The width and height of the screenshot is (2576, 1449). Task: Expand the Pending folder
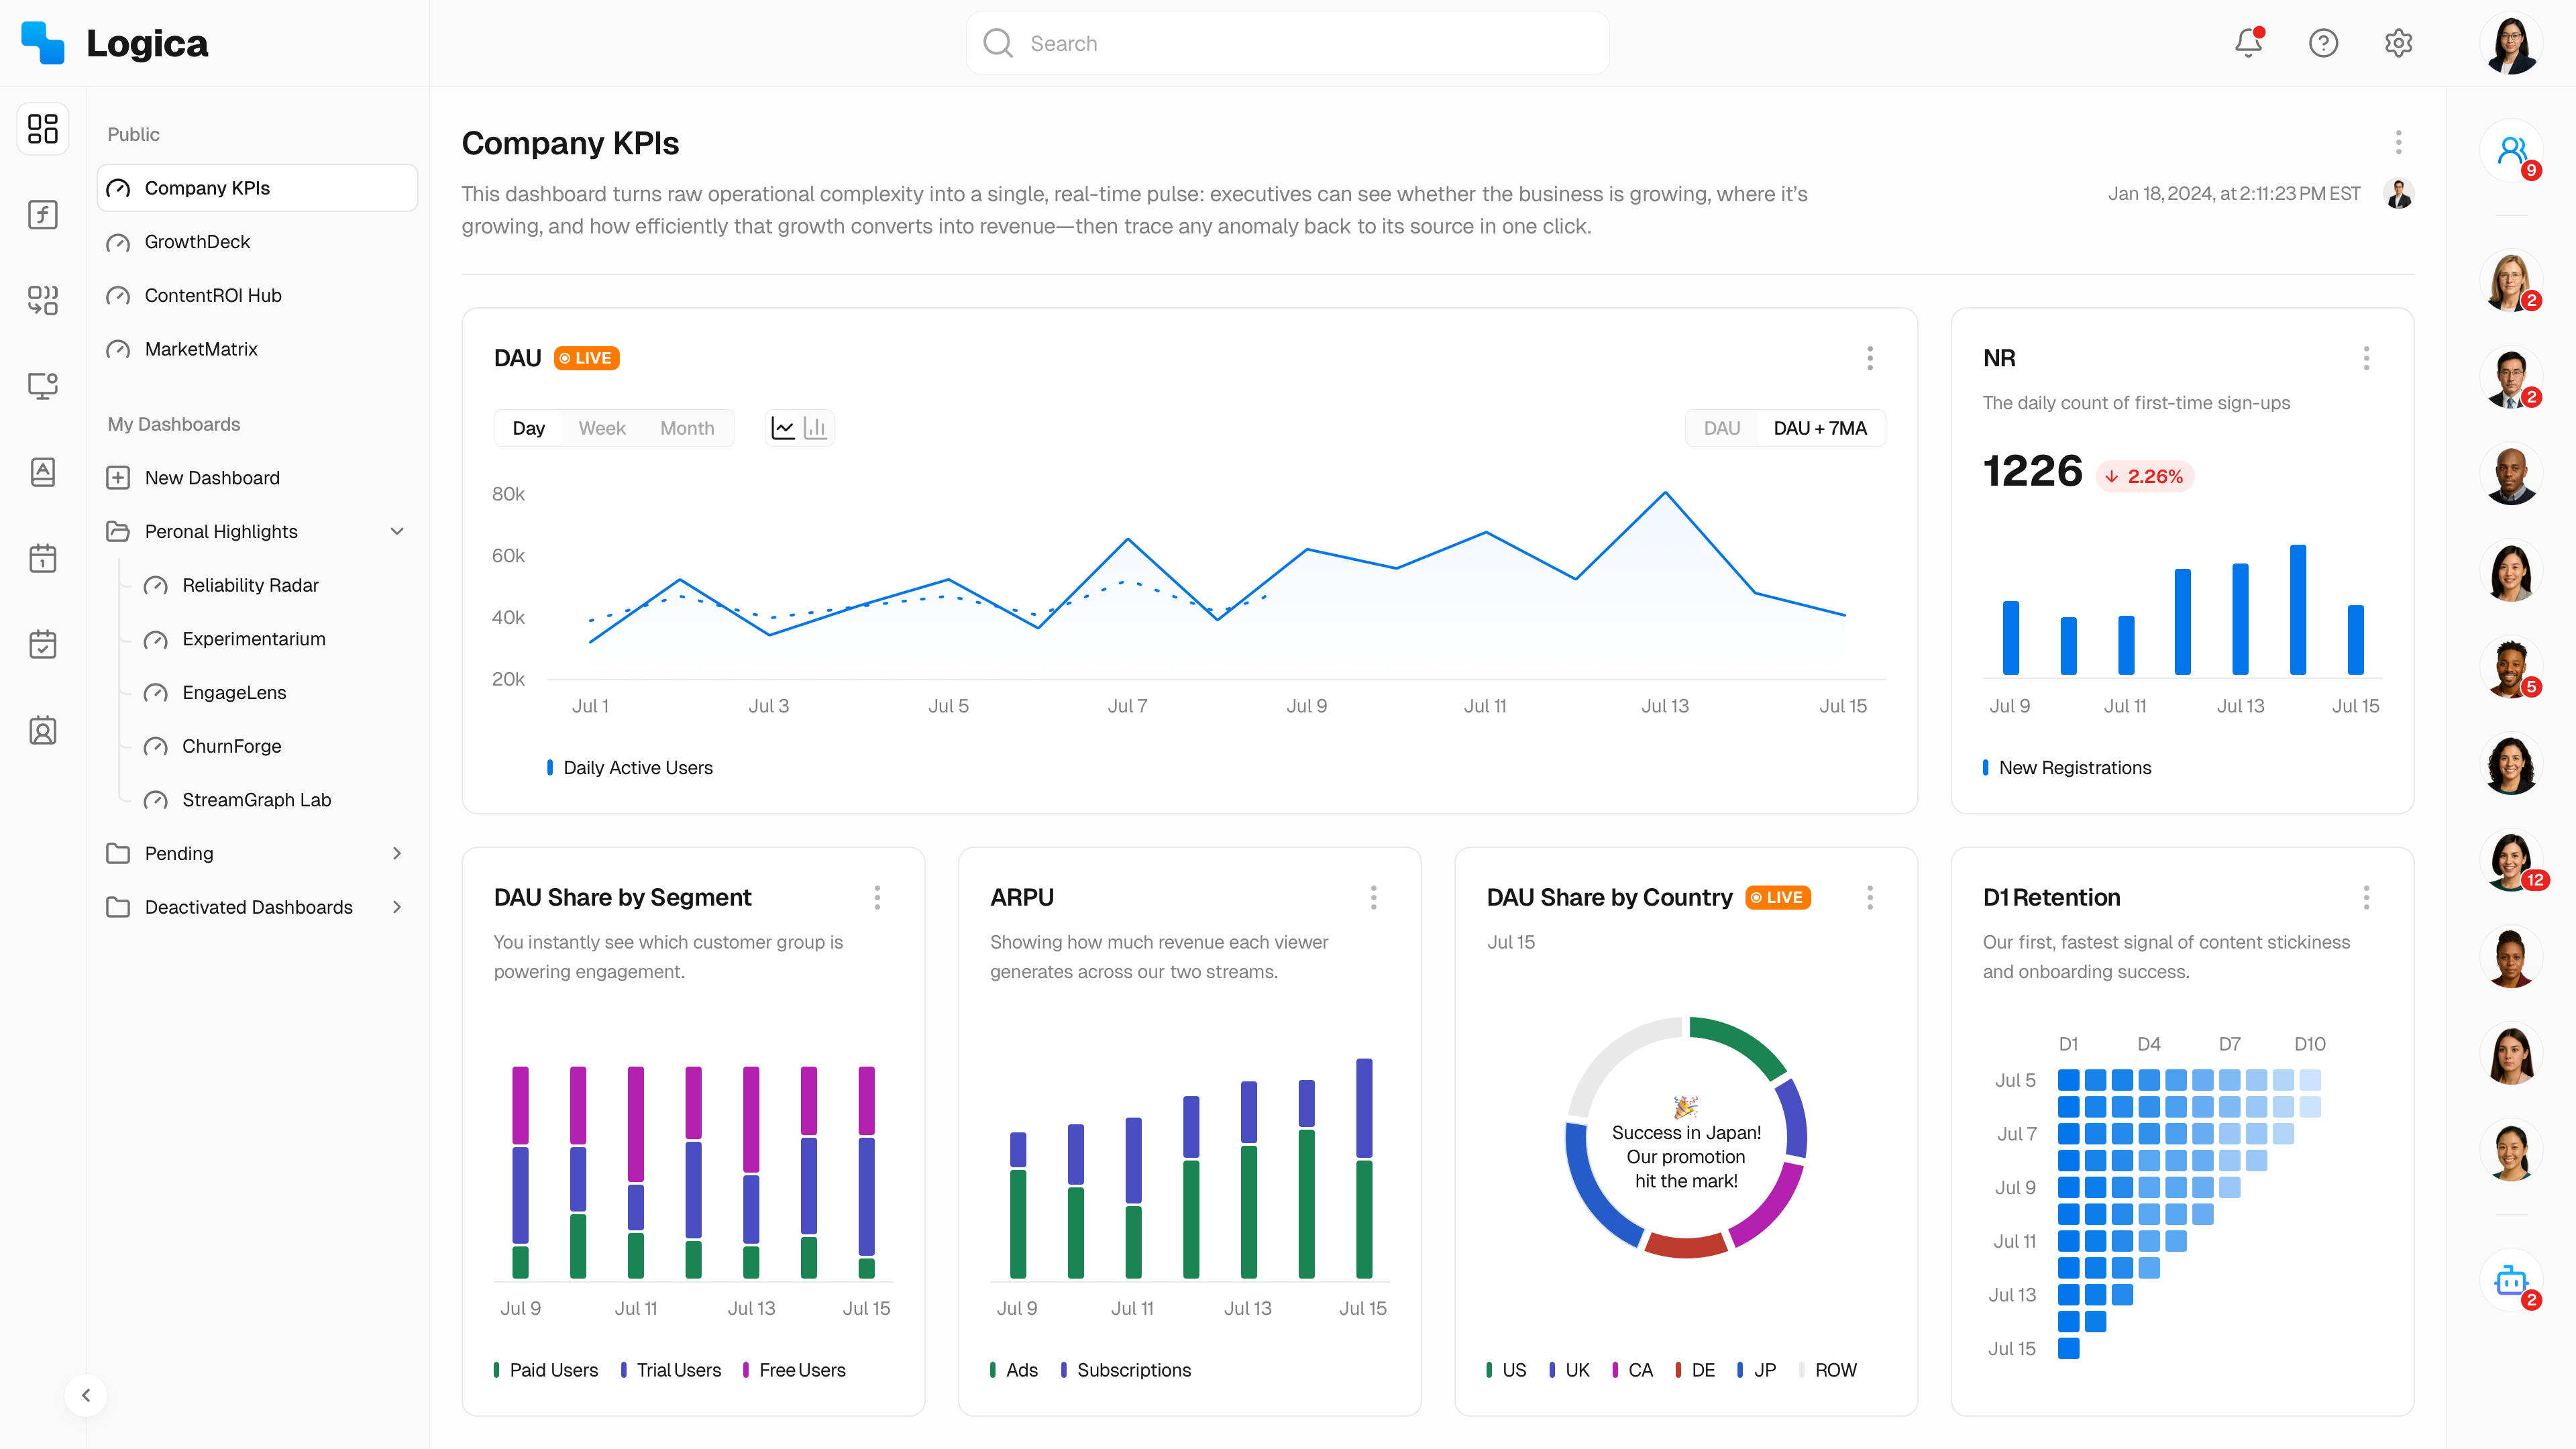(397, 853)
